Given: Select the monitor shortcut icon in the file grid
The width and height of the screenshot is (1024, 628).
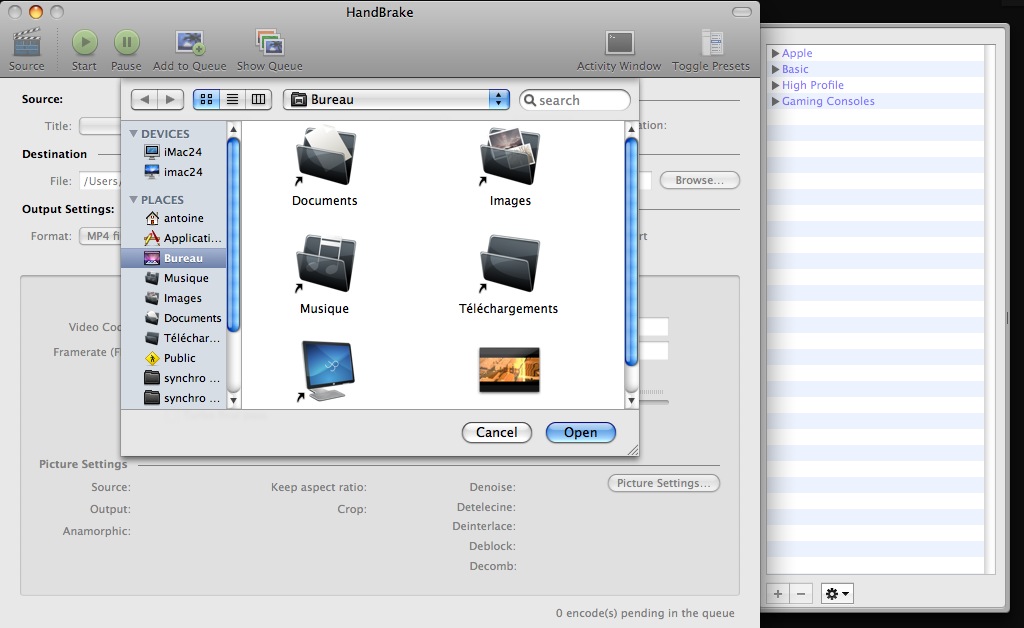Looking at the screenshot, I should click(327, 371).
